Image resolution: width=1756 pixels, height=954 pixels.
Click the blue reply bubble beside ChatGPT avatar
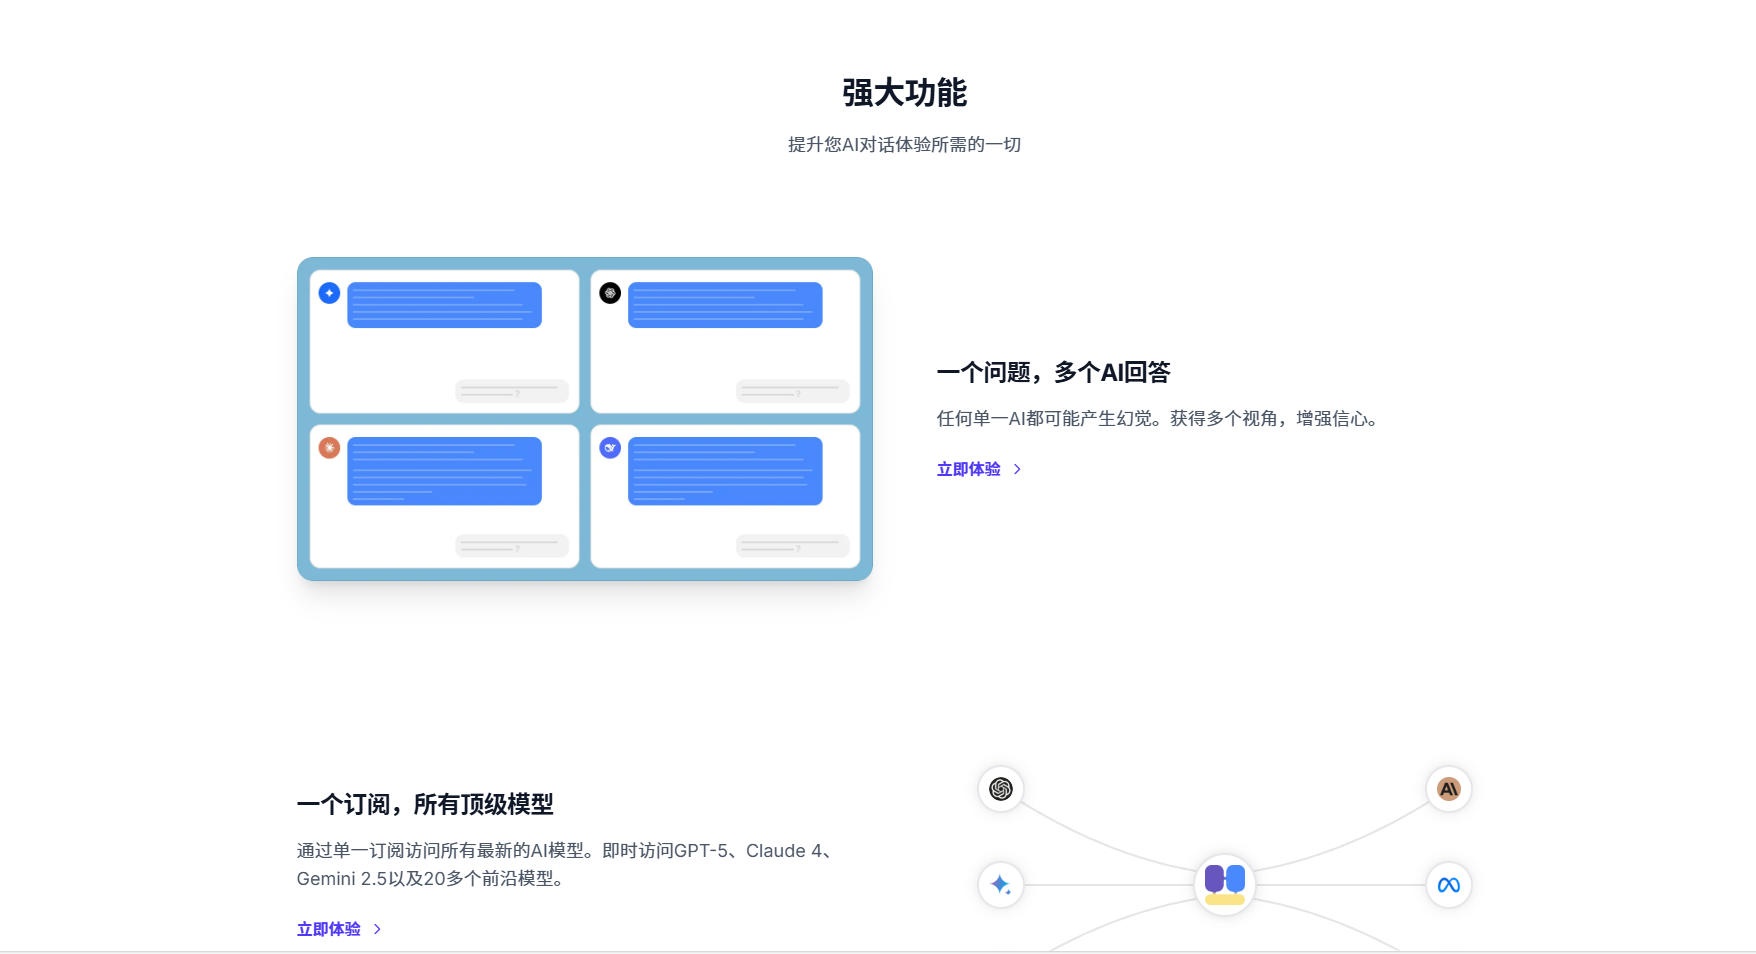click(x=725, y=305)
